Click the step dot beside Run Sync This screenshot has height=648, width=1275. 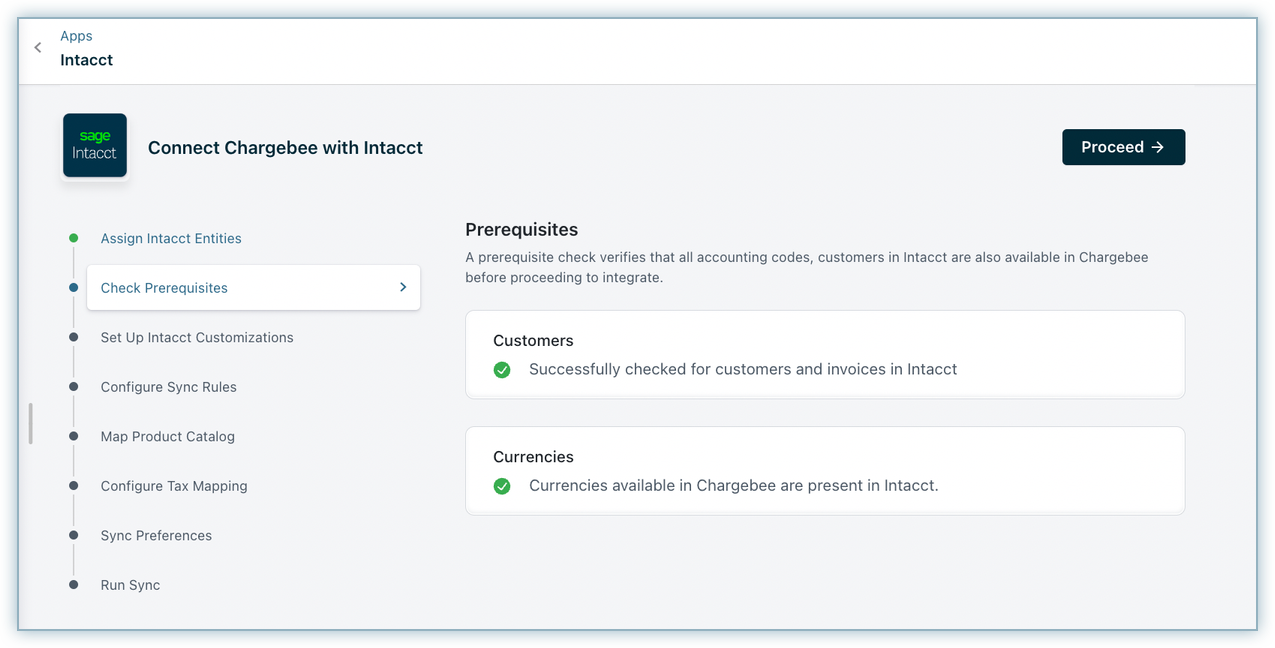[x=74, y=585]
